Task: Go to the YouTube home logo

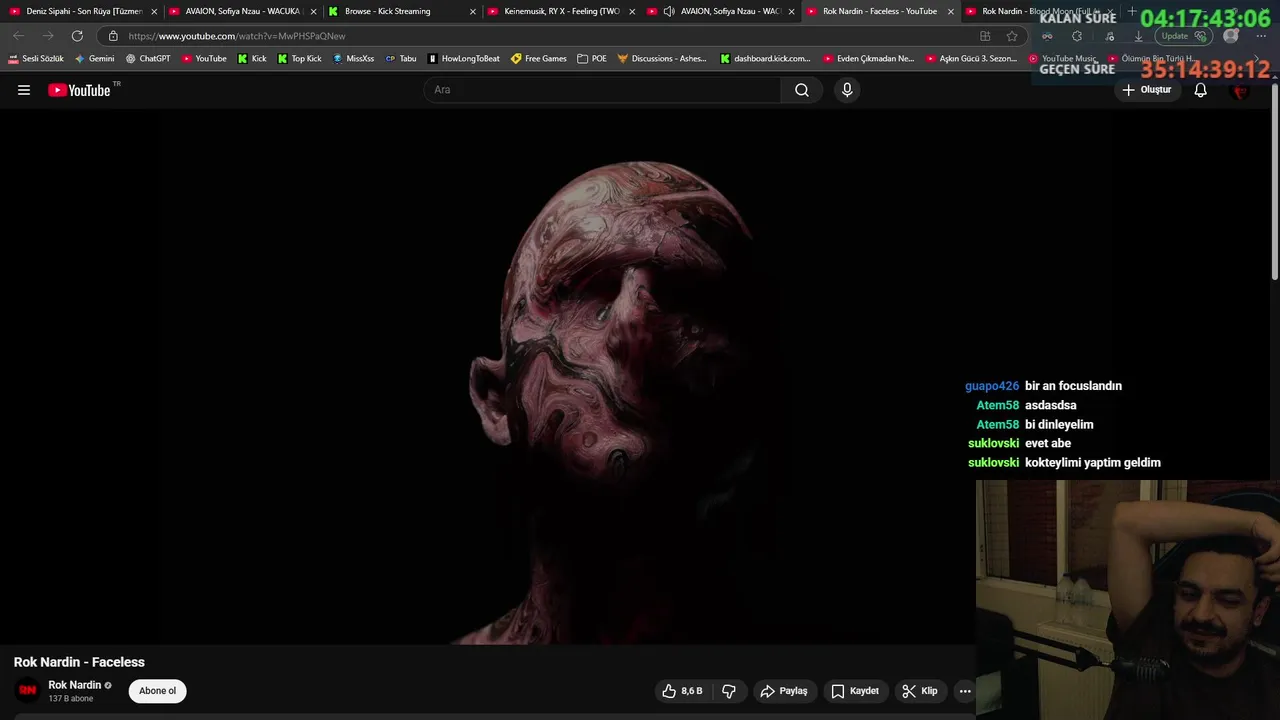Action: point(79,90)
